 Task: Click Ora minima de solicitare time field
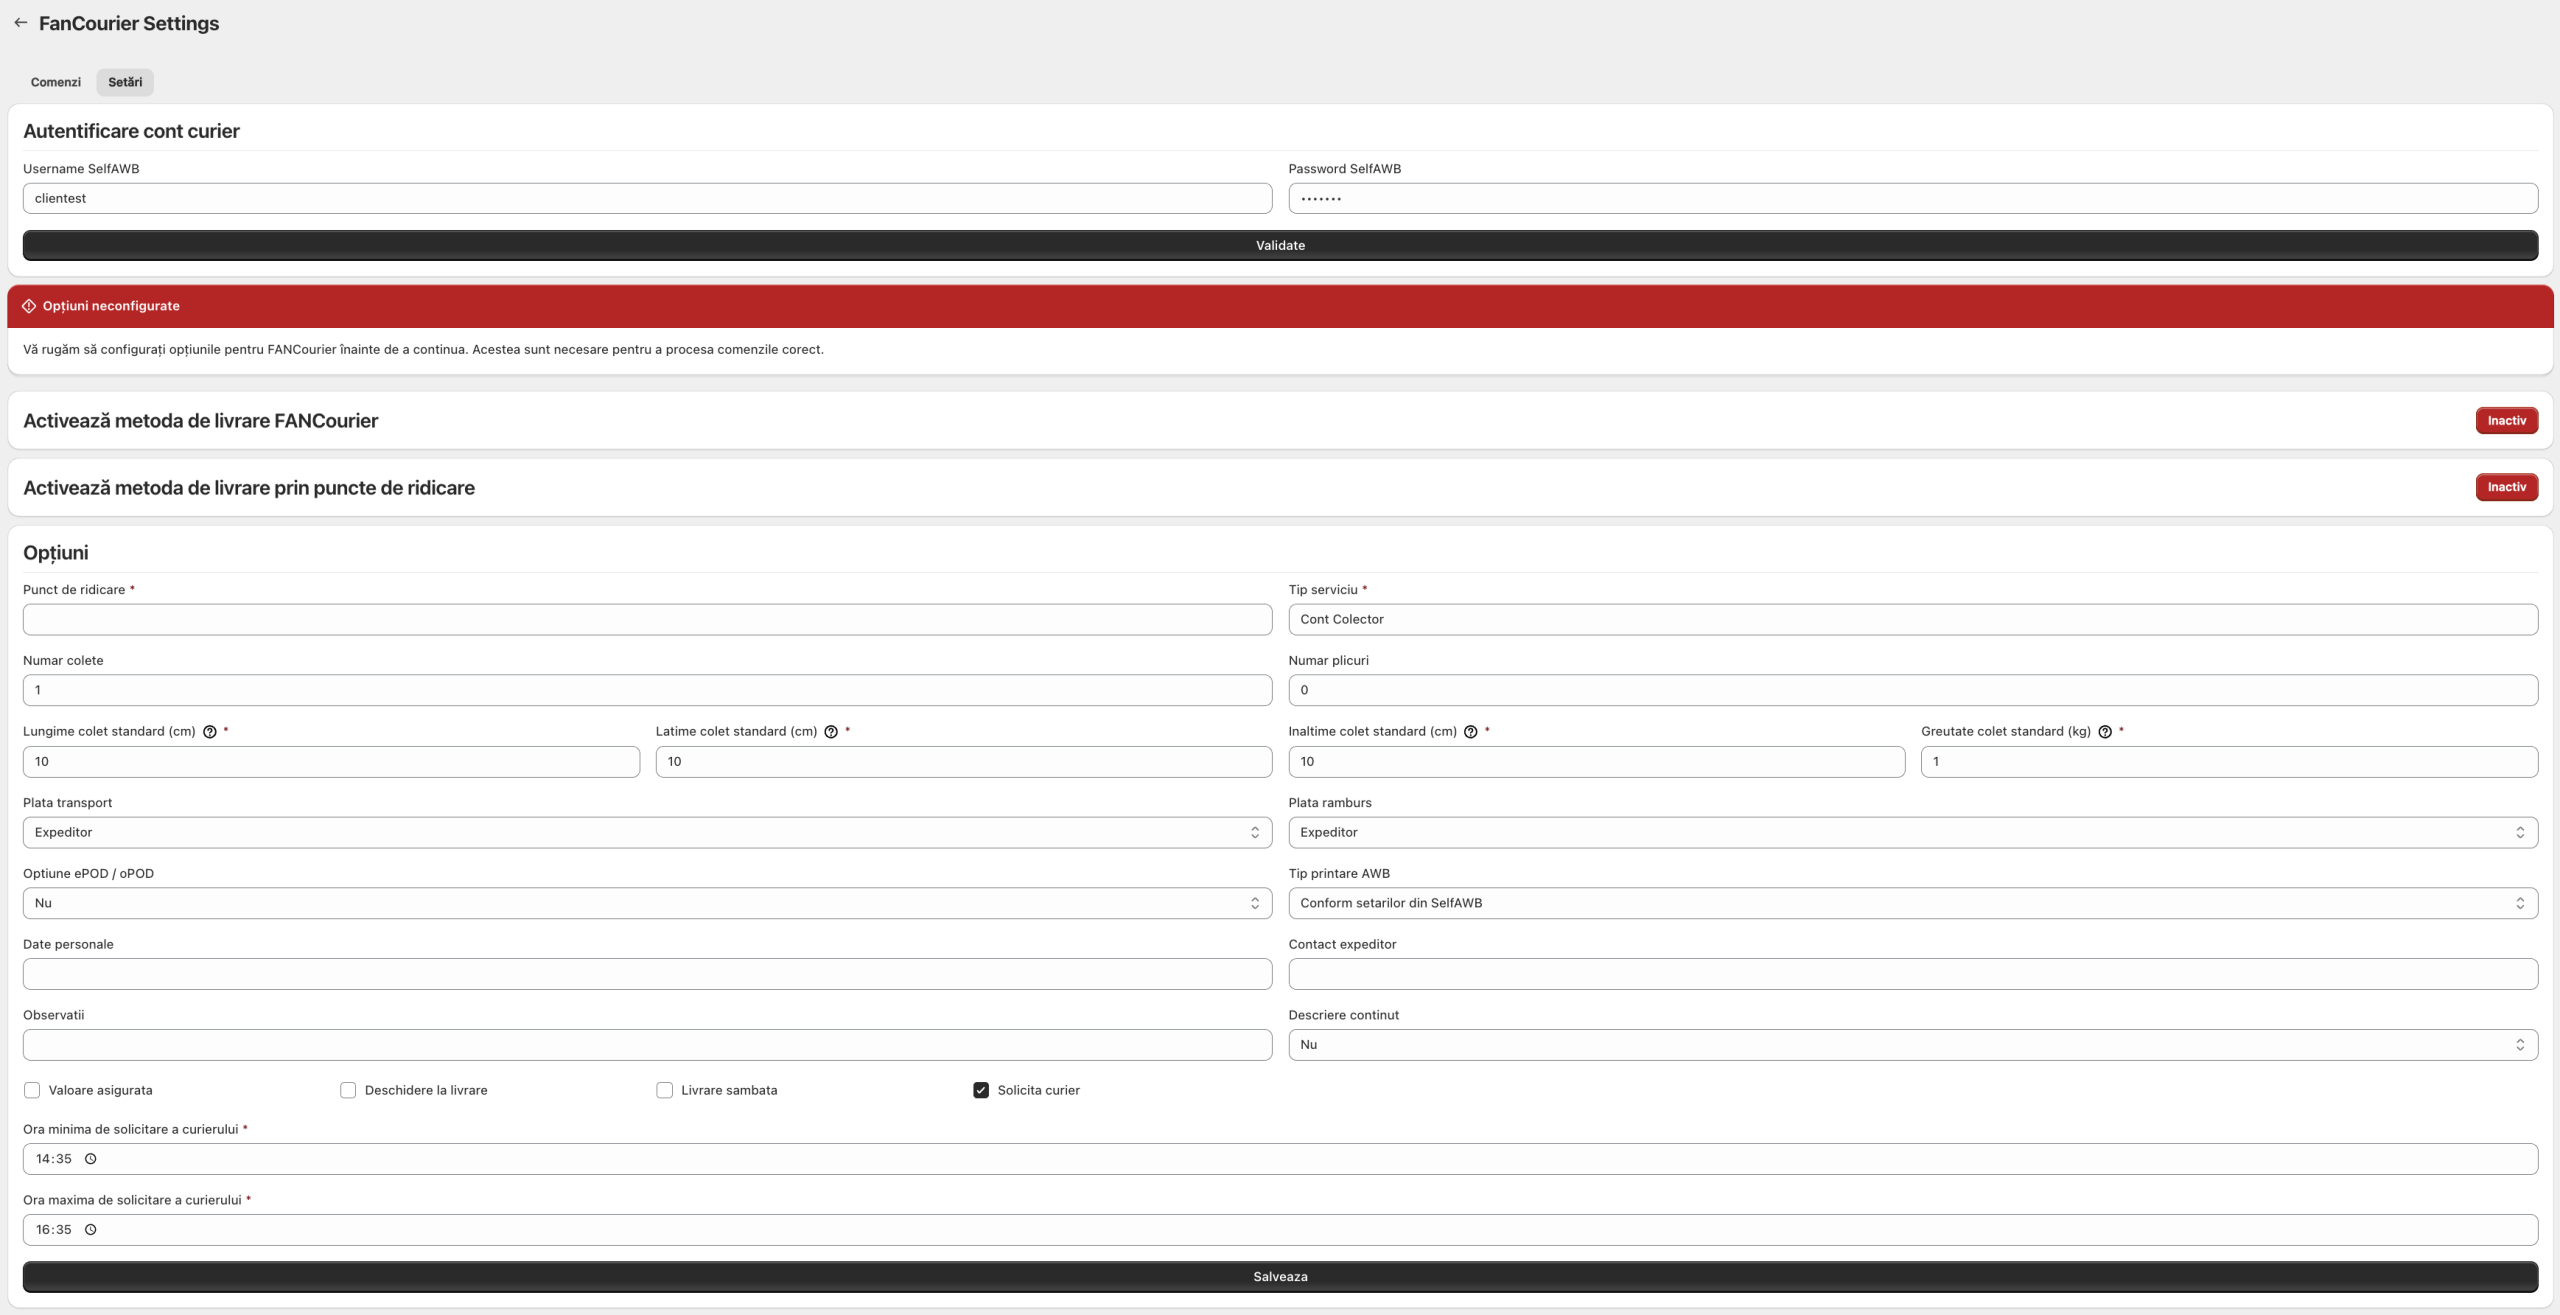(x=1280, y=1159)
